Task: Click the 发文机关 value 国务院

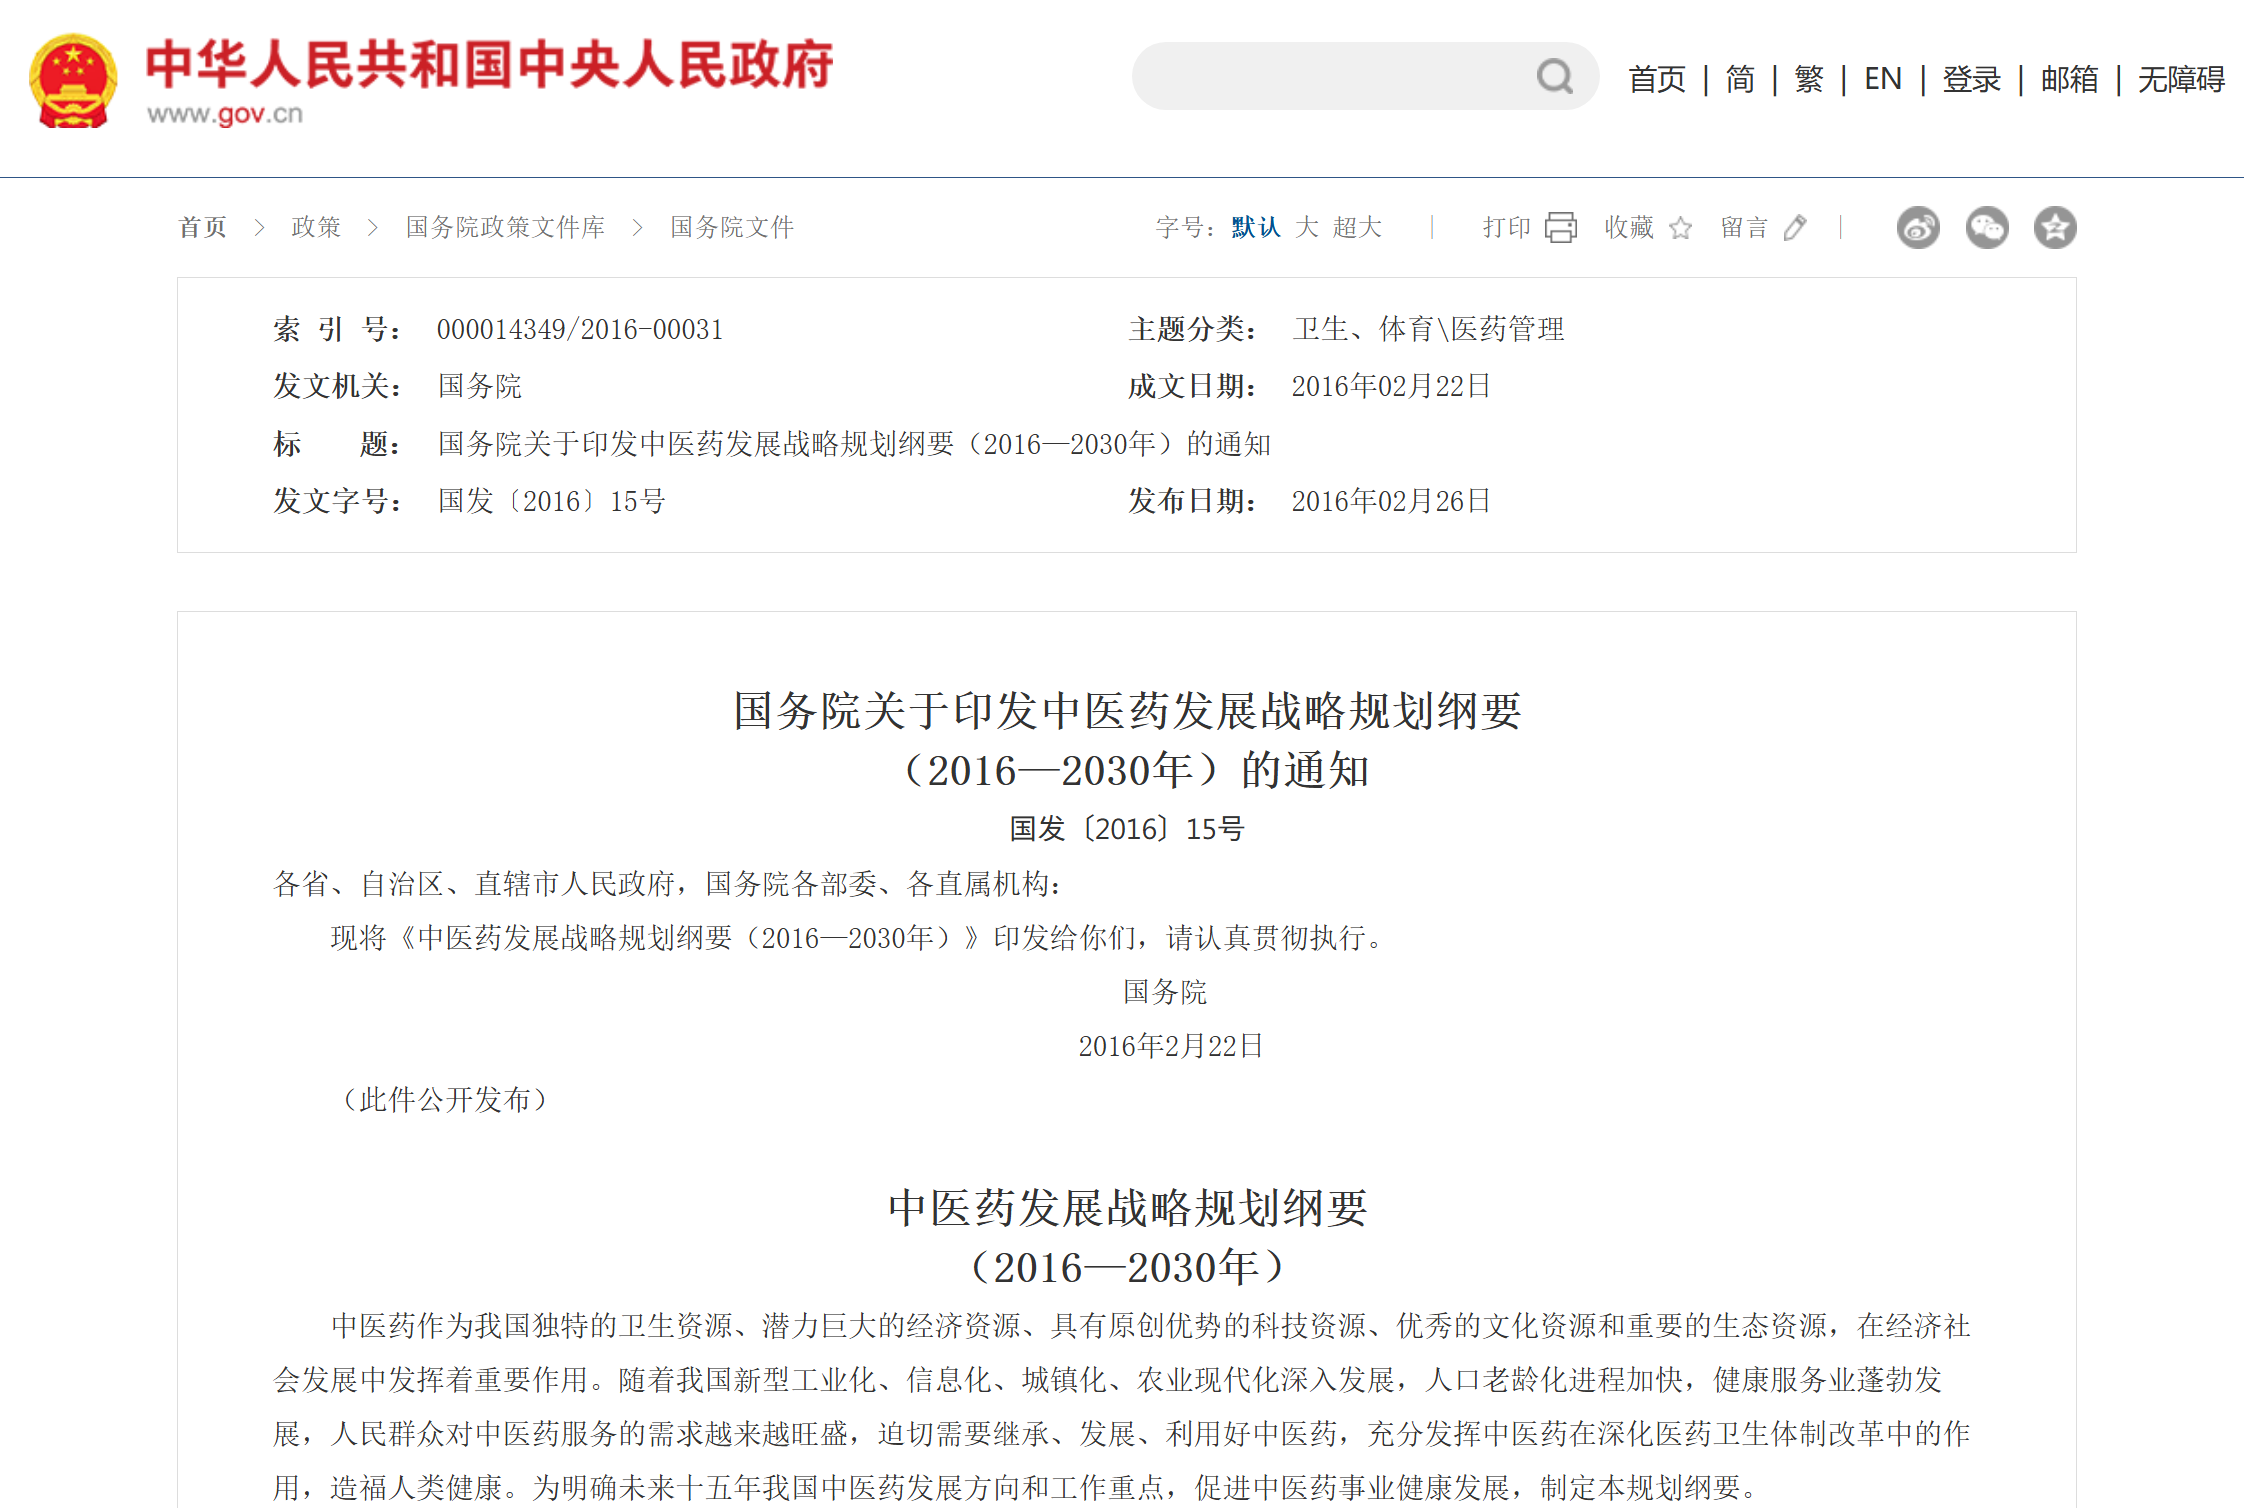Action: click(x=480, y=386)
